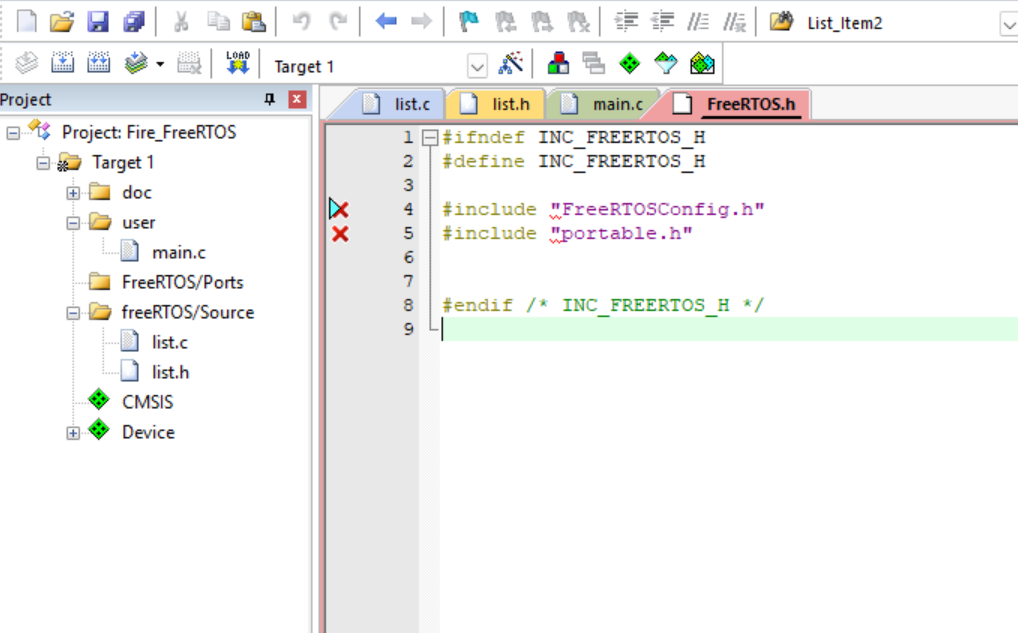Click the "portable.h" include string
The image size is (1018, 633).
point(621,233)
